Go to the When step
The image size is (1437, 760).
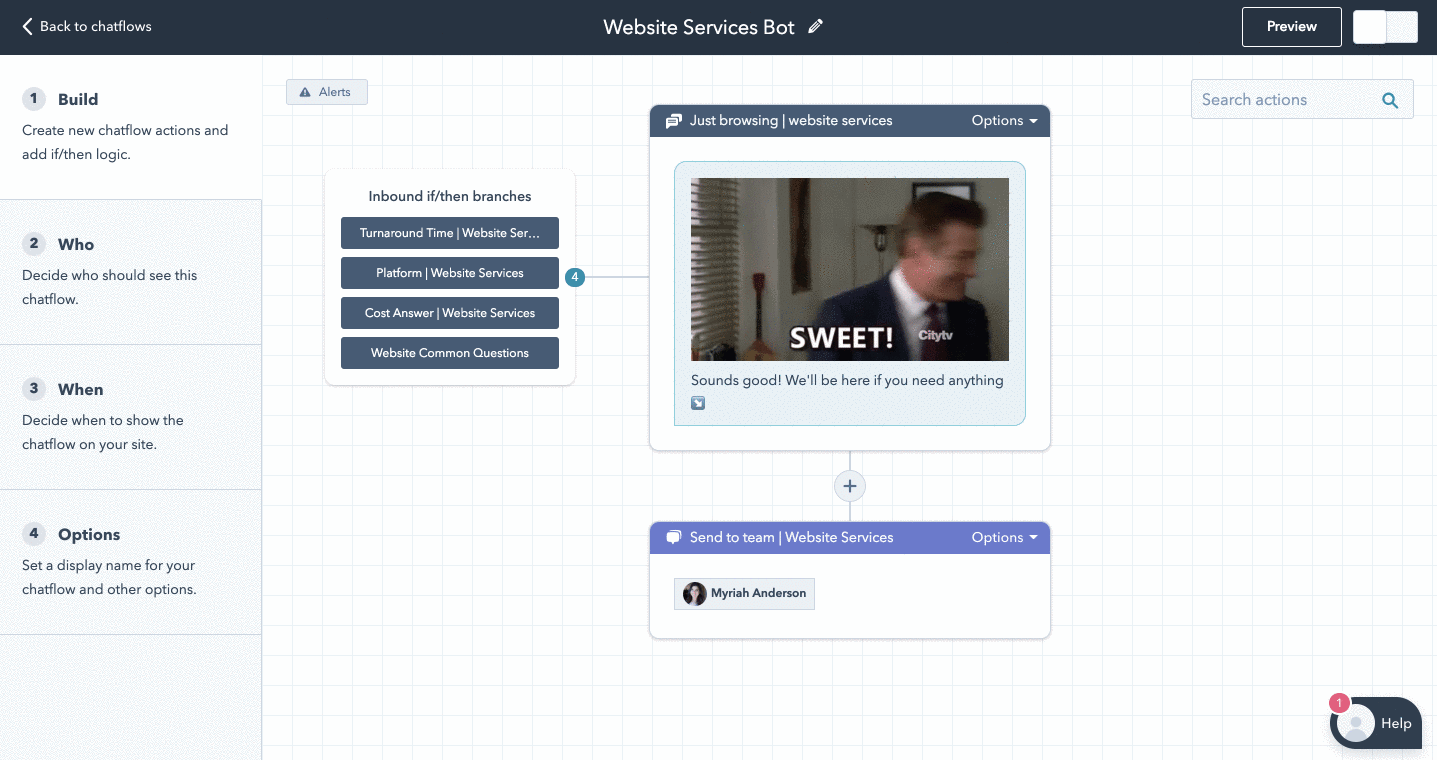131,417
